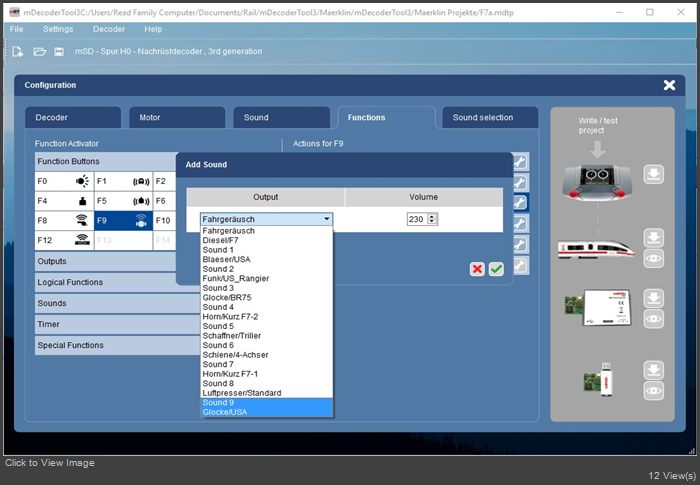Switch to the Sound tab
This screenshot has width=700, height=485.
281,117
